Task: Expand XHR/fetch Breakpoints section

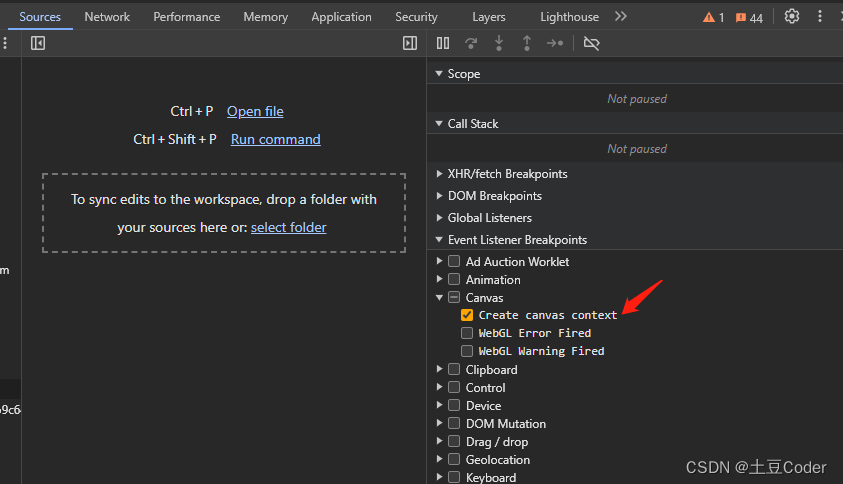Action: click(439, 174)
